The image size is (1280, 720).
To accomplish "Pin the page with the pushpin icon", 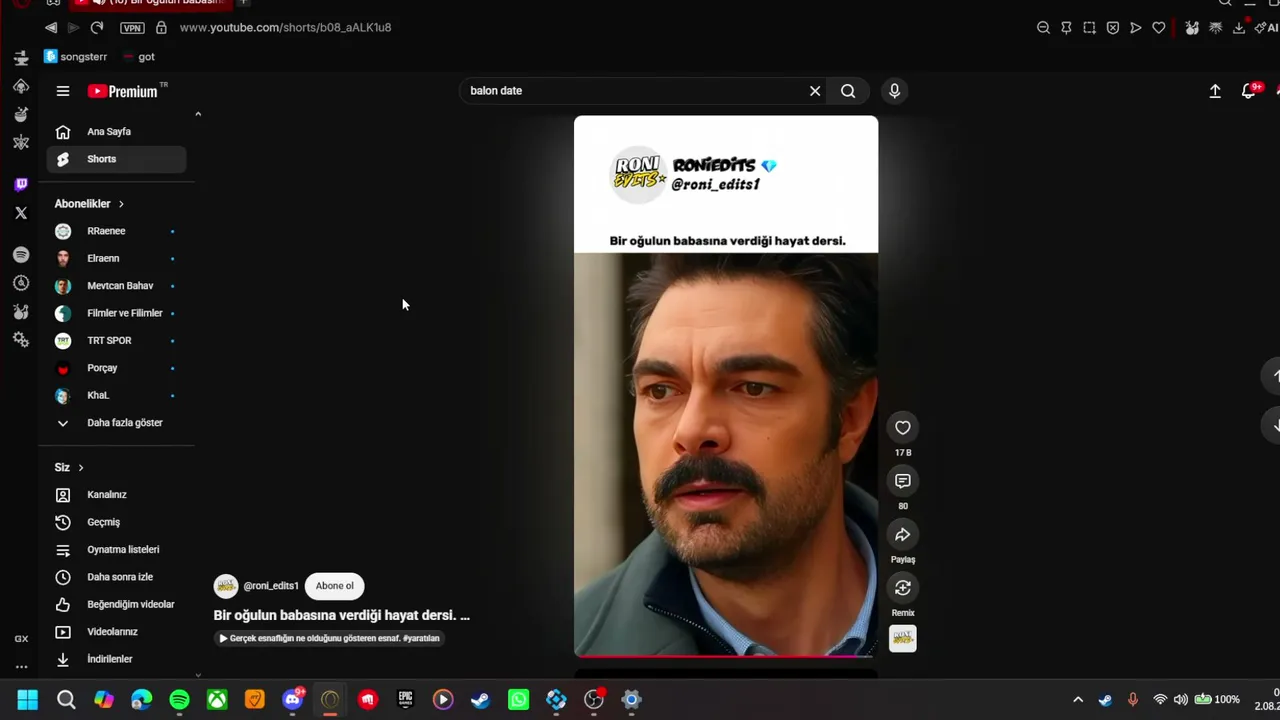I will 1066,28.
